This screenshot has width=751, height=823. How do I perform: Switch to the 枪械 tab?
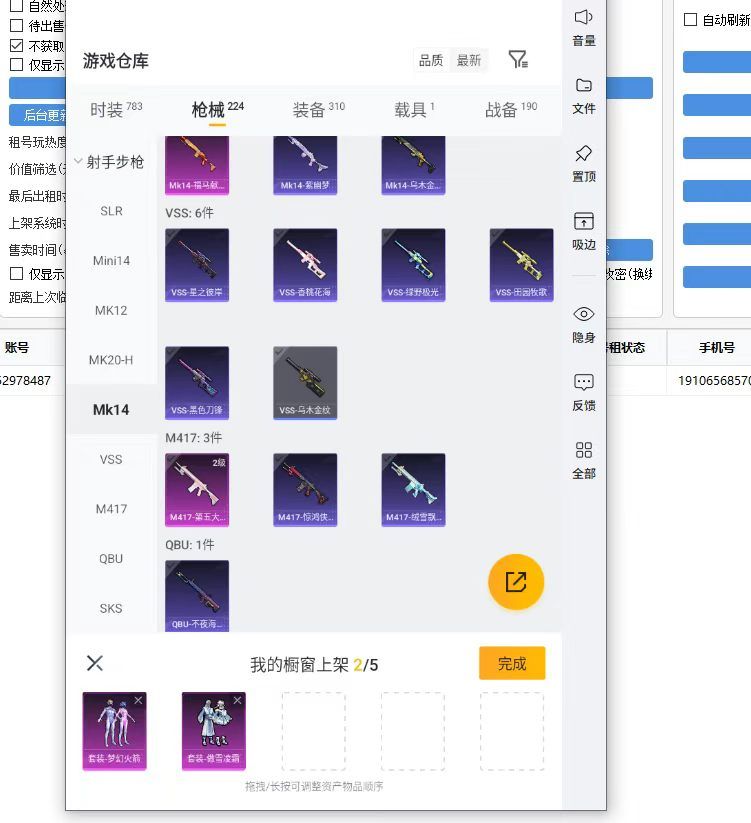click(217, 110)
